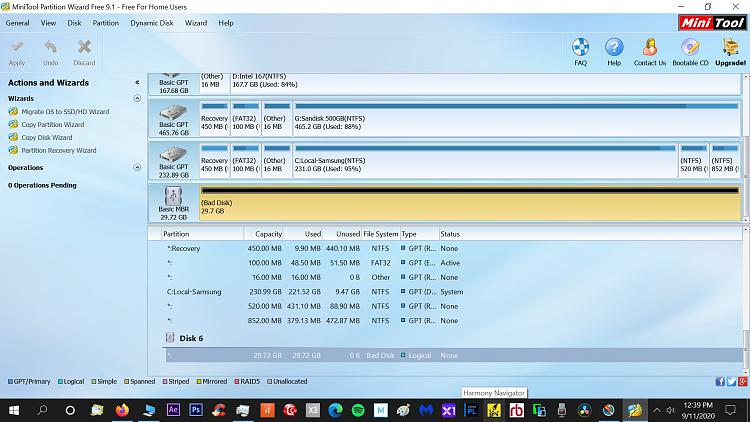Start the Copy Disk Wizard

point(46,137)
